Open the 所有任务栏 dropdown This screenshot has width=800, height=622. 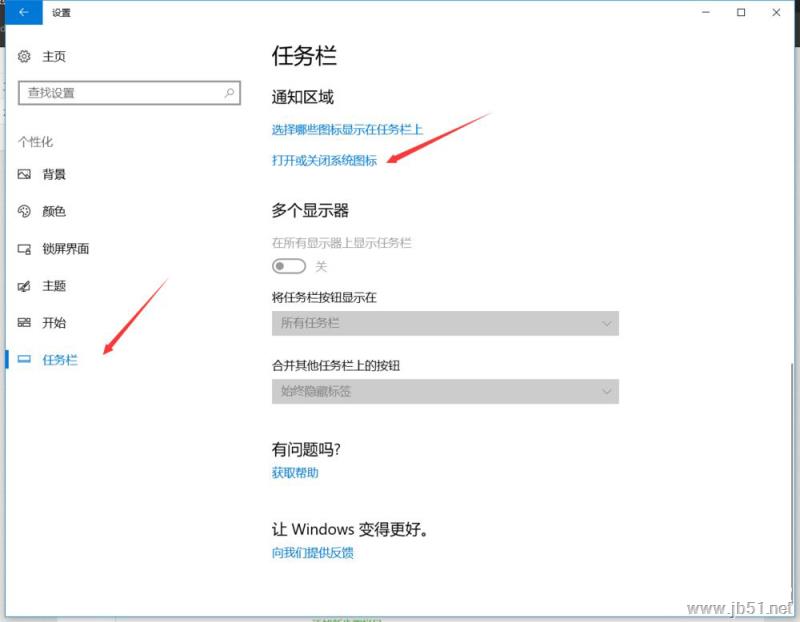point(445,323)
